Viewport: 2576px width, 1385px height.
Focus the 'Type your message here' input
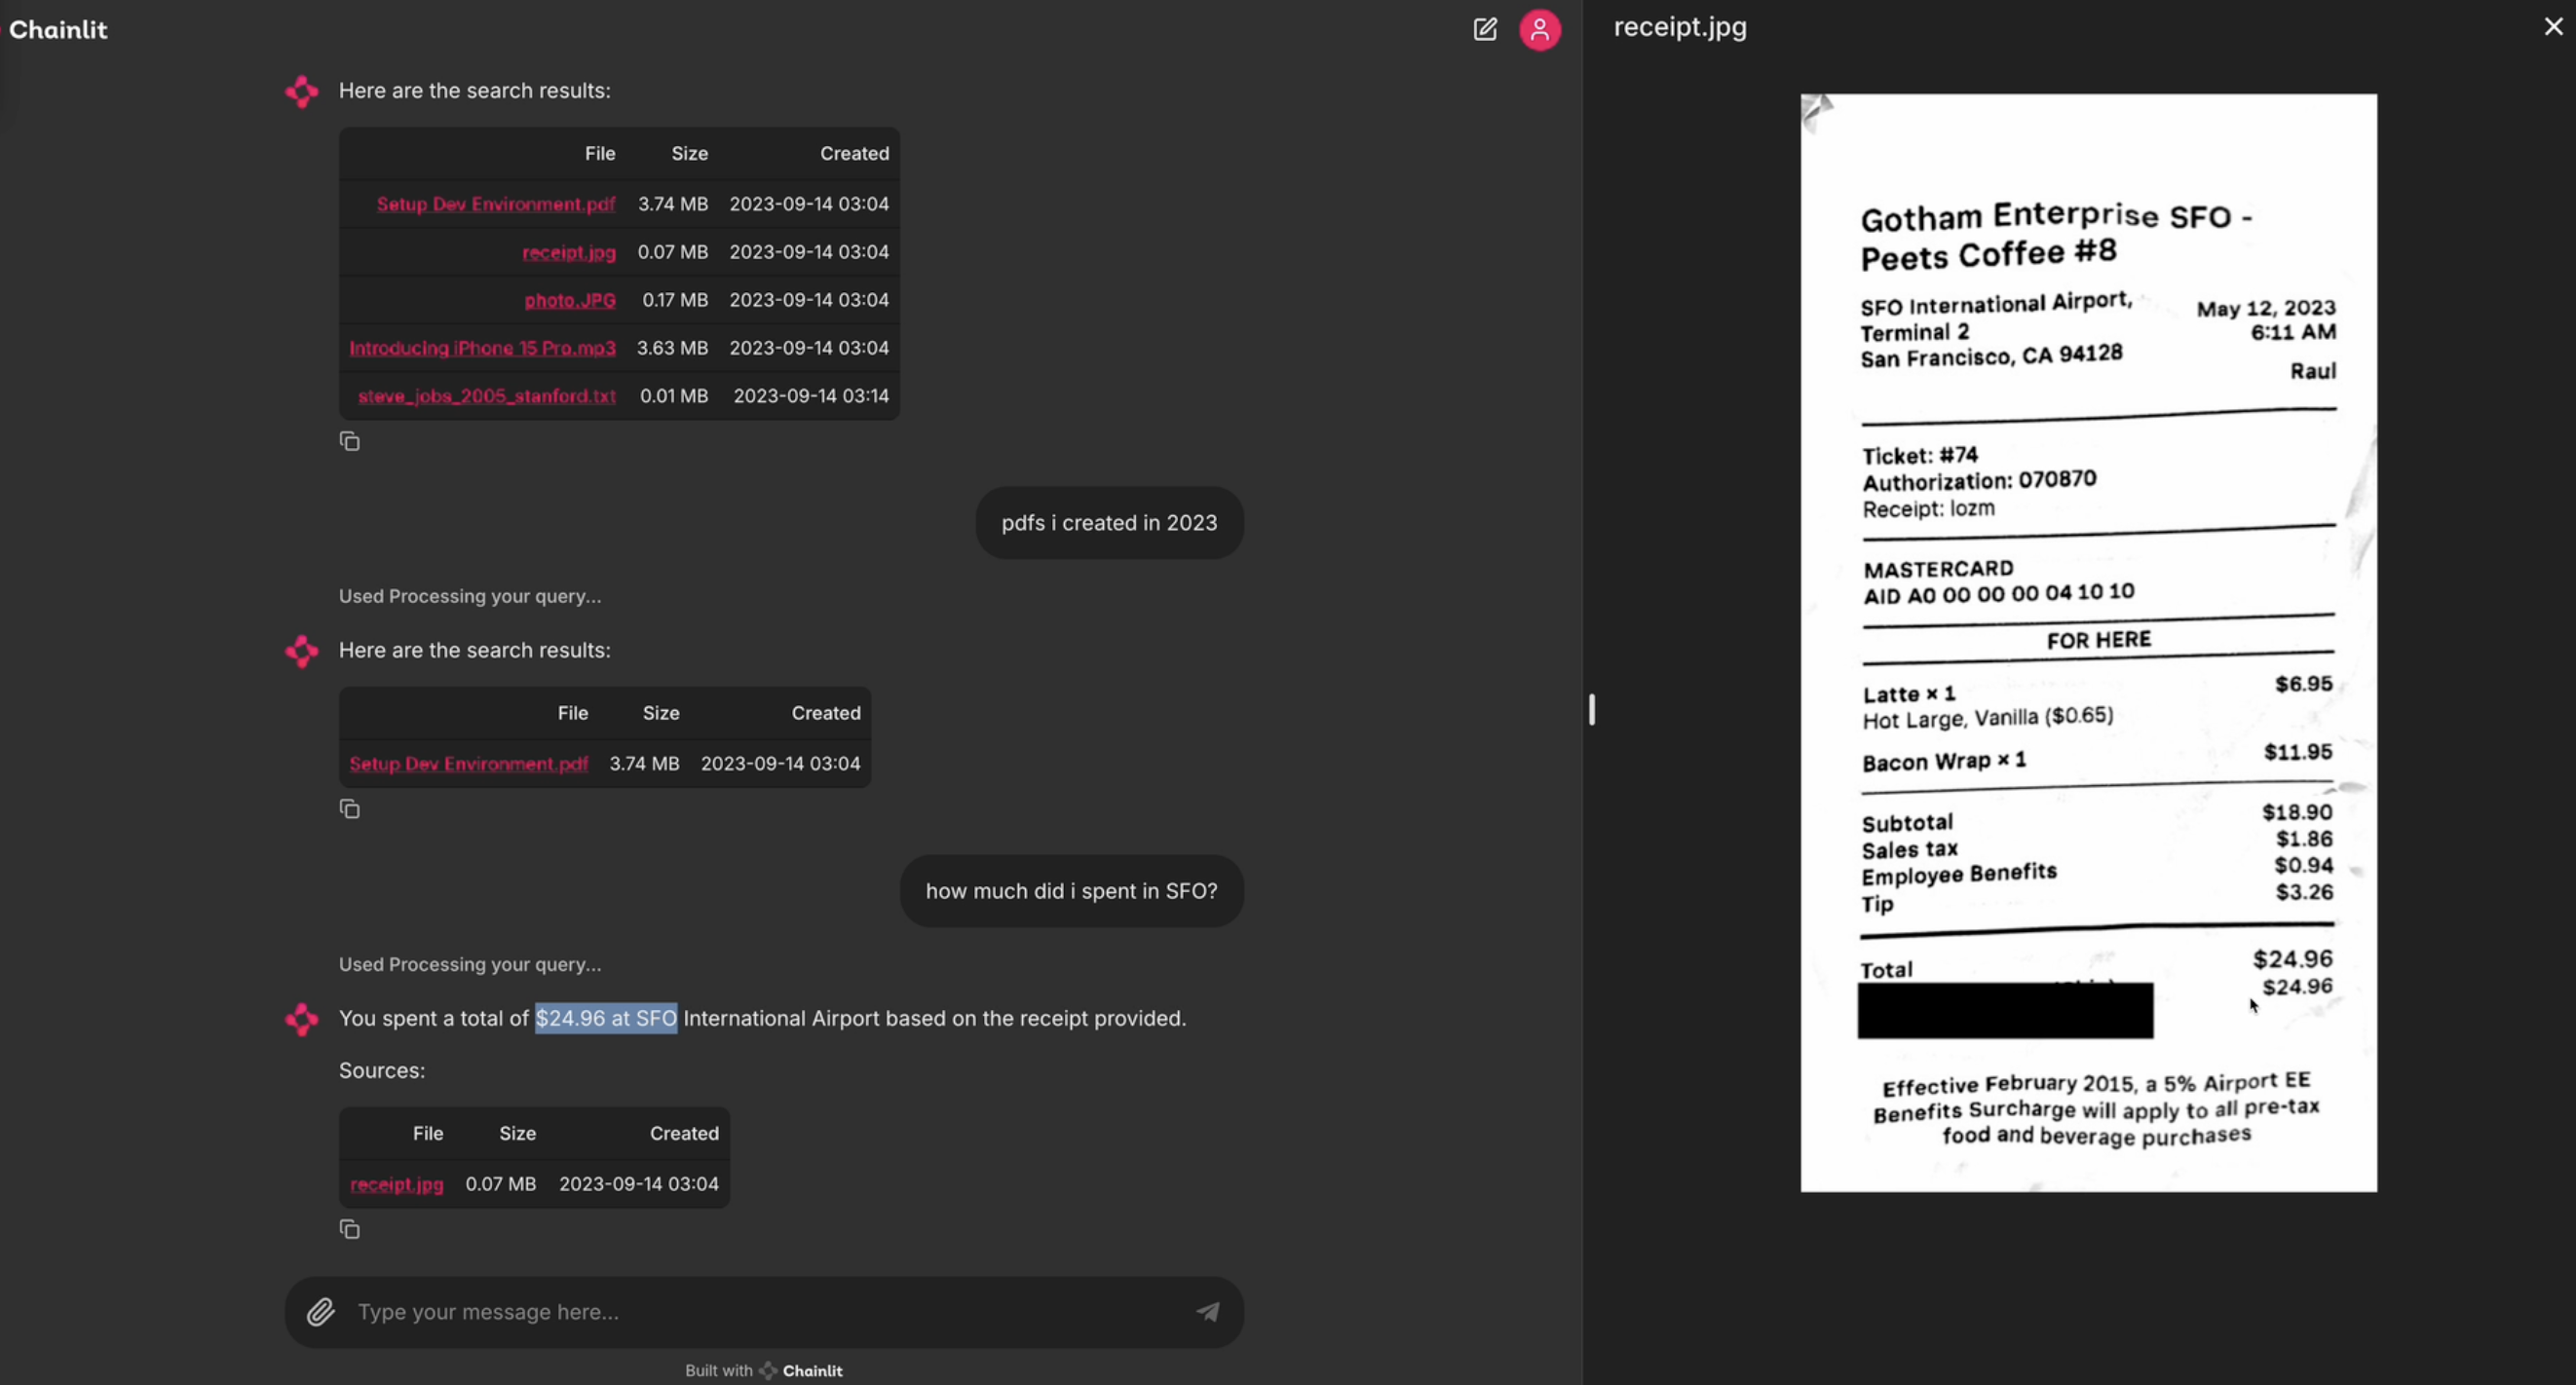(x=765, y=1311)
